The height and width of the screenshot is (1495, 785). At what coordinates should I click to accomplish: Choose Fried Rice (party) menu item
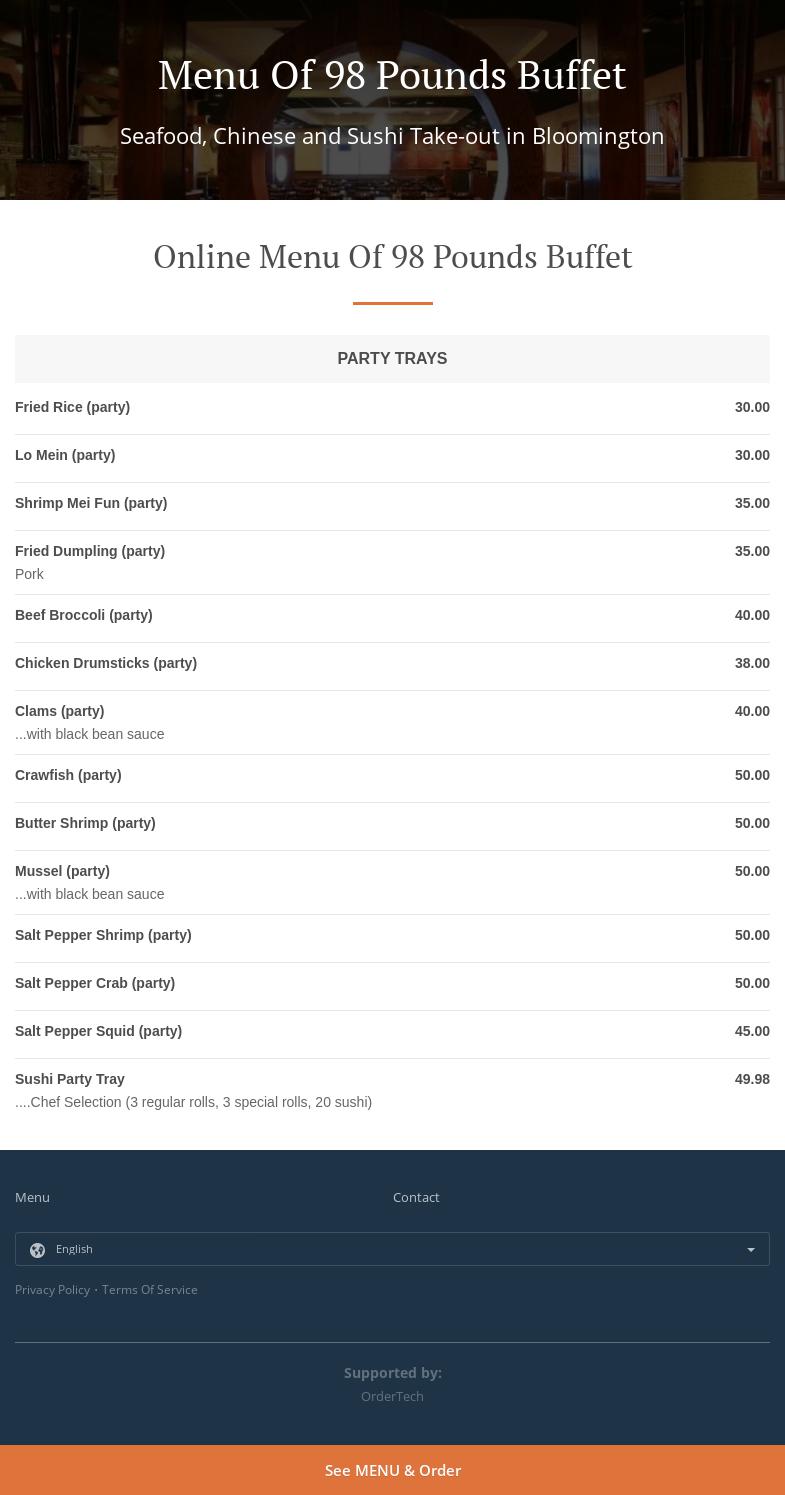[72, 408]
